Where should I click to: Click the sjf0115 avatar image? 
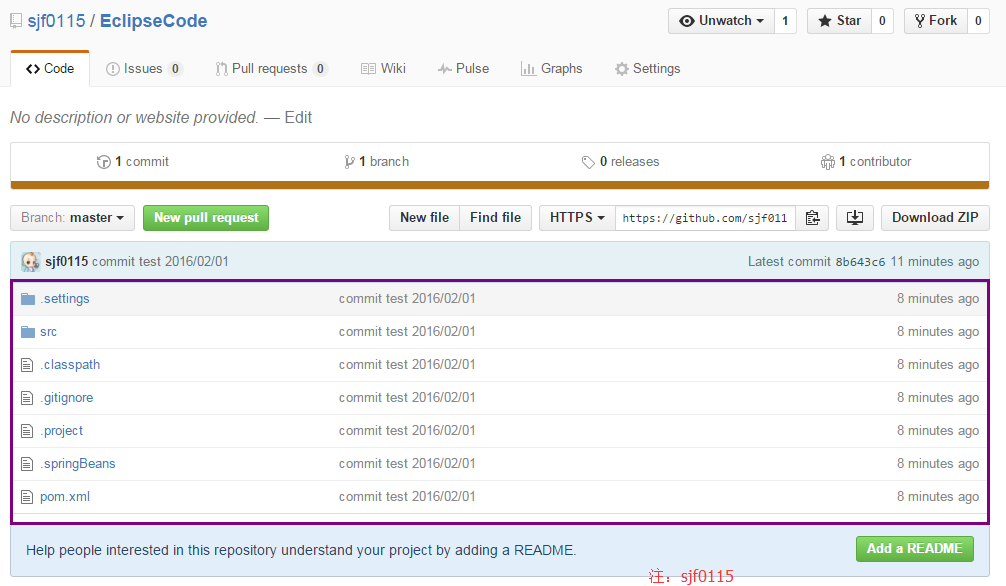[x=30, y=261]
